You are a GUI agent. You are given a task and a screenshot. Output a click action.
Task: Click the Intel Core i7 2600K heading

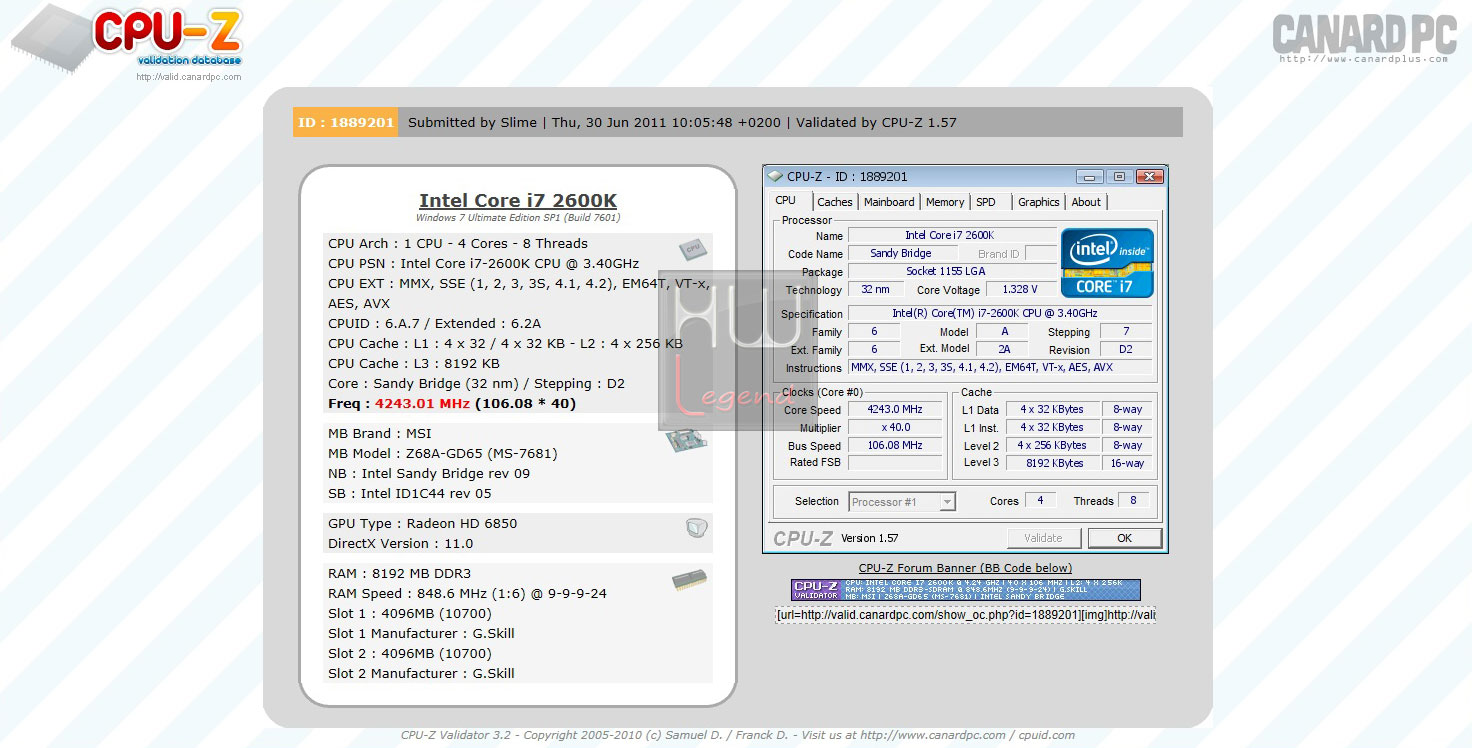(518, 200)
